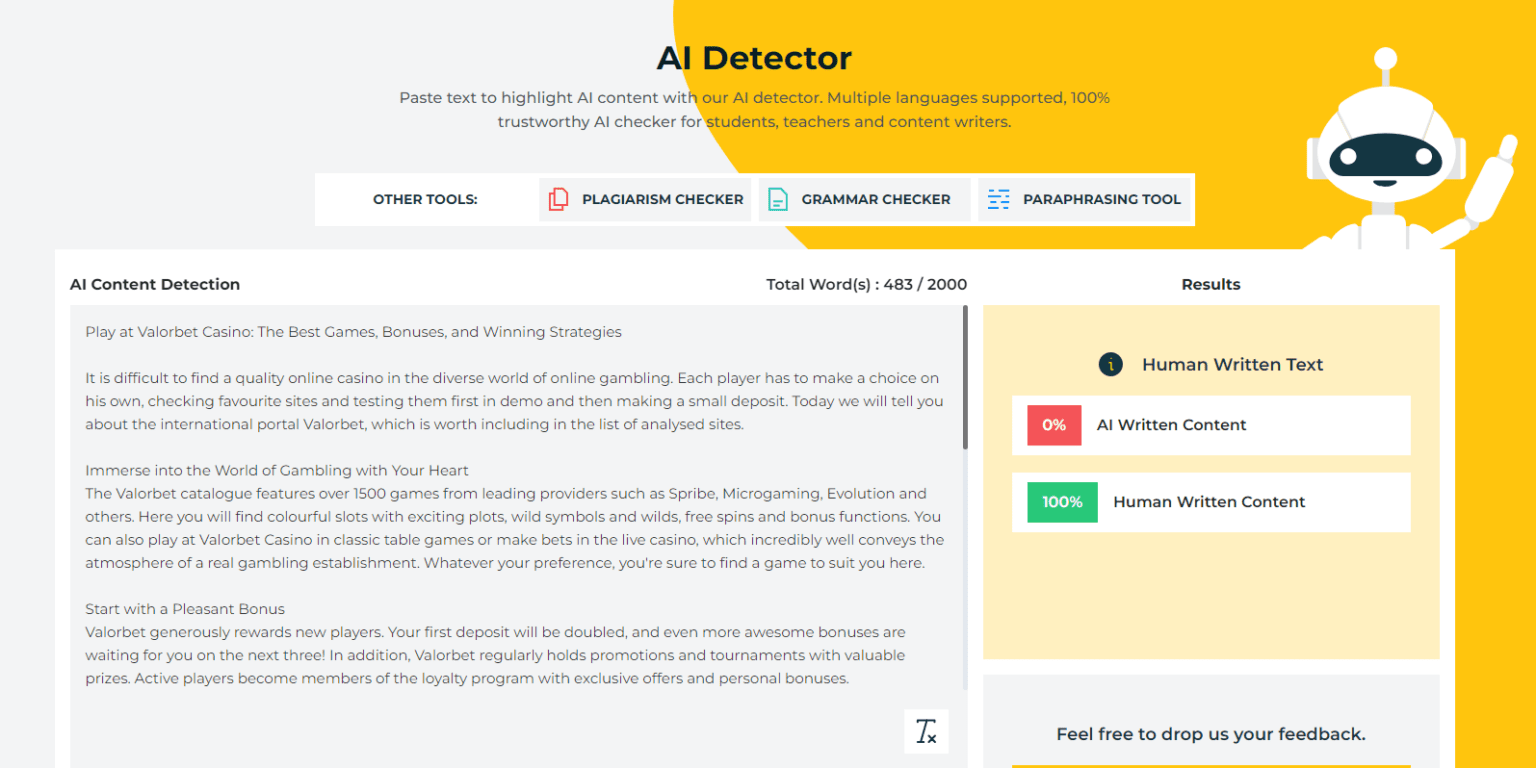Click the 'AI Detector' page heading

coord(754,58)
